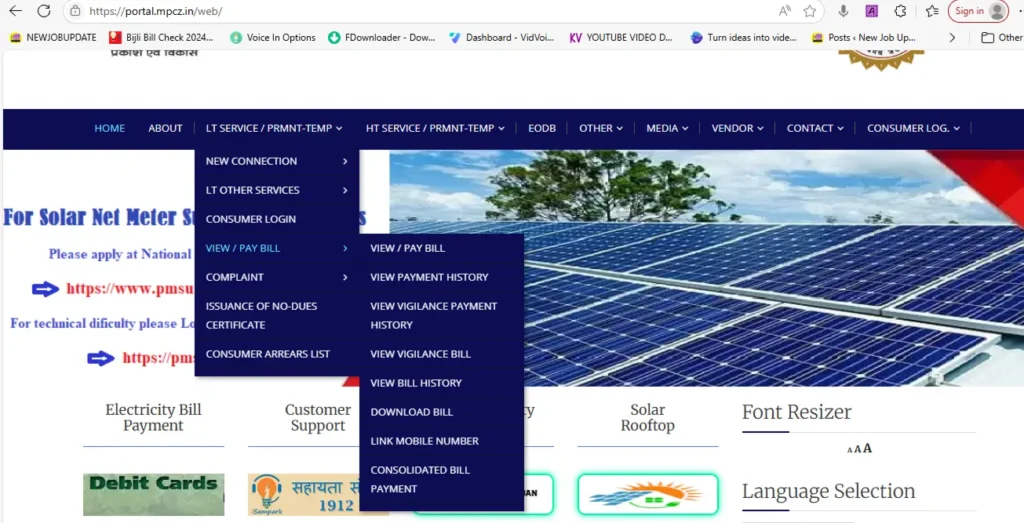Viewport: 1024px width, 523px height.
Task: Open the FDownloader bookmark
Action: tap(381, 38)
